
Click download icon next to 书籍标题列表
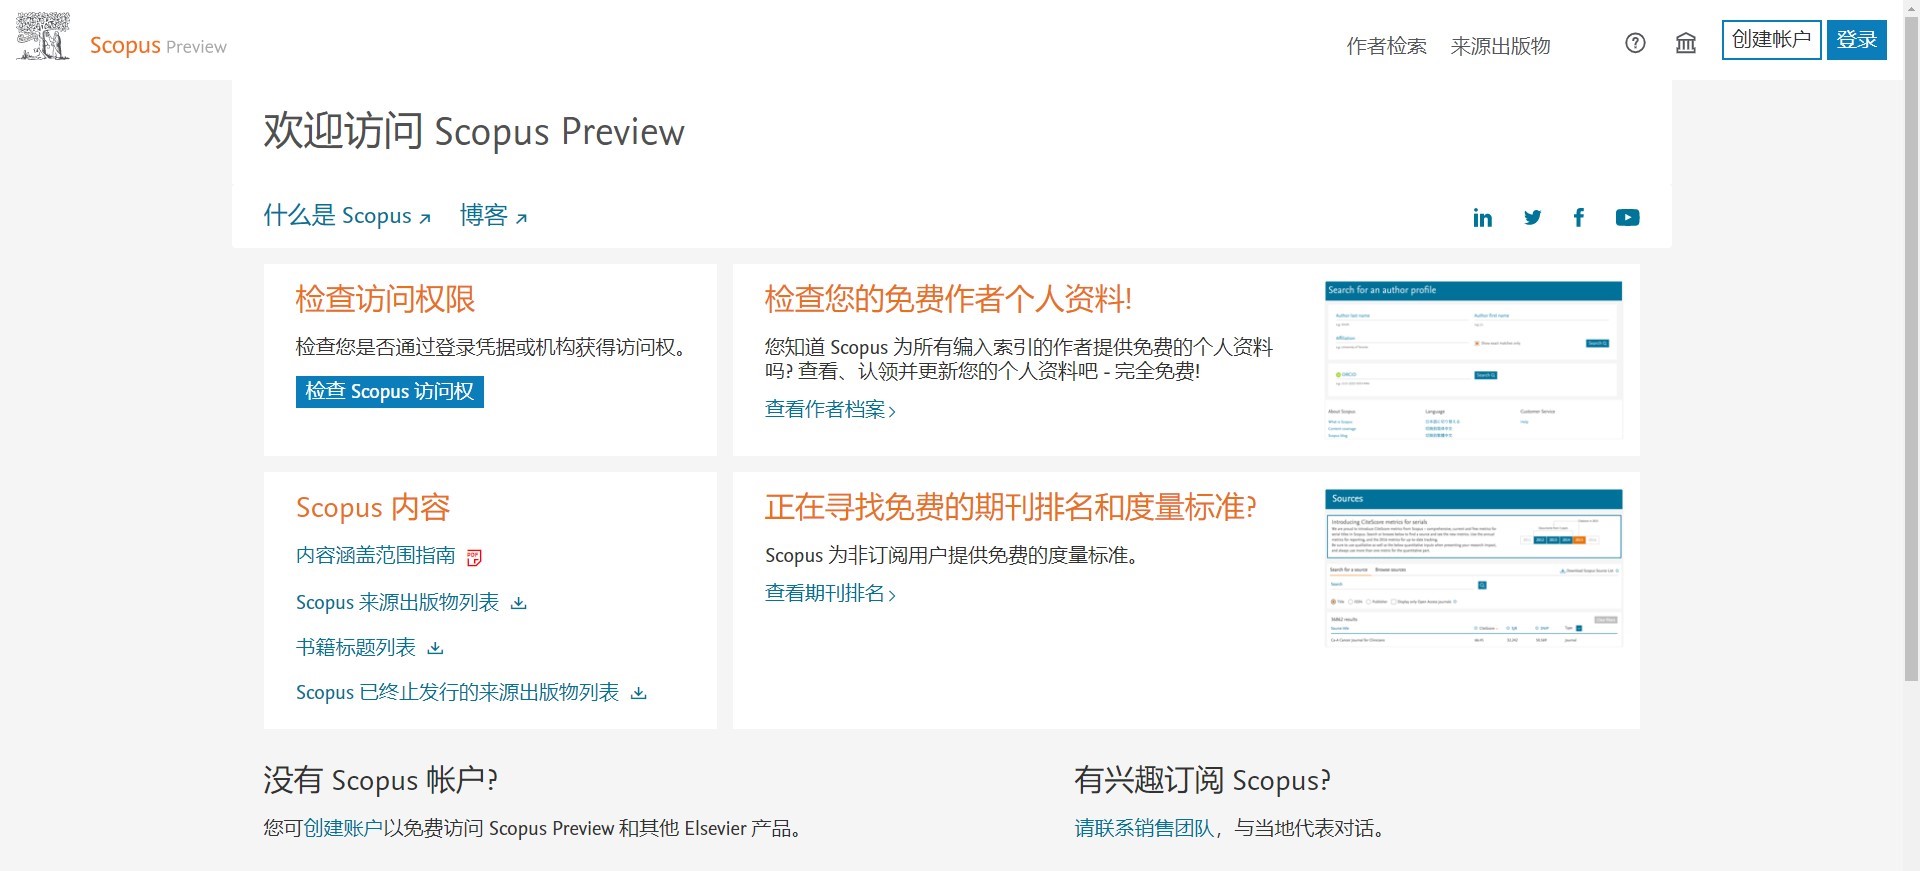[x=435, y=648]
